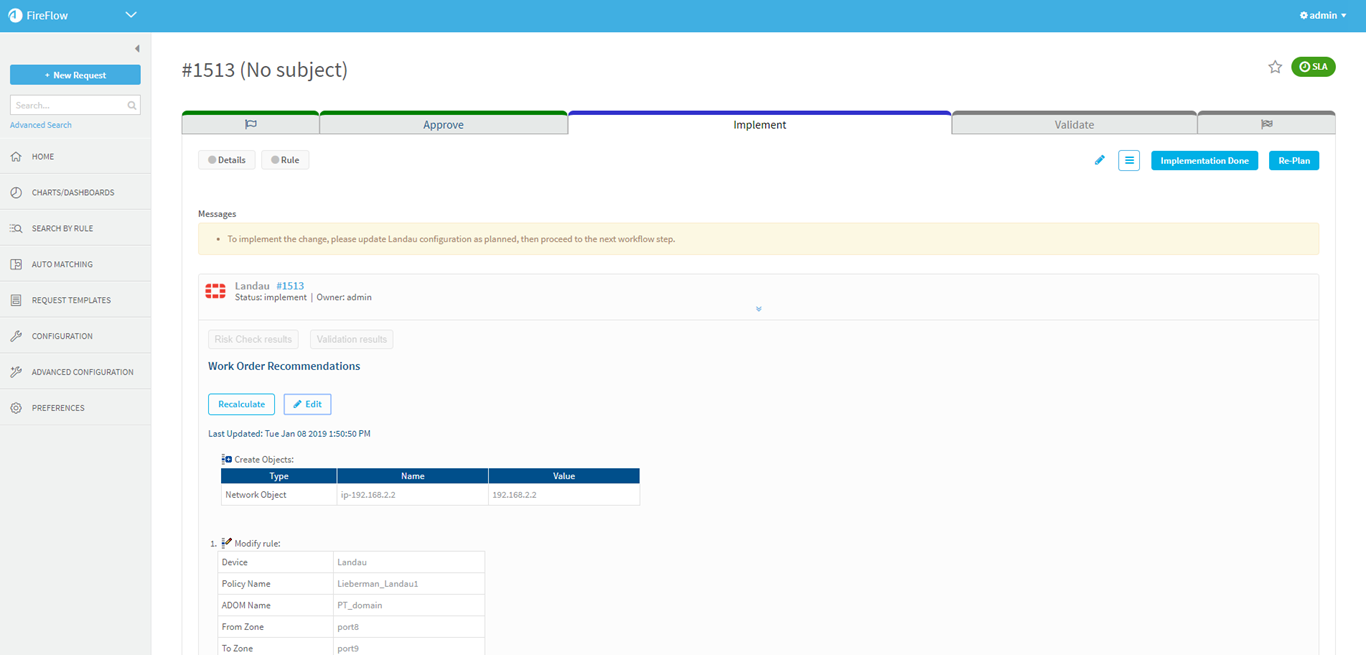Open the hamburger list menu icon
1366x655 pixels.
click(1129, 160)
